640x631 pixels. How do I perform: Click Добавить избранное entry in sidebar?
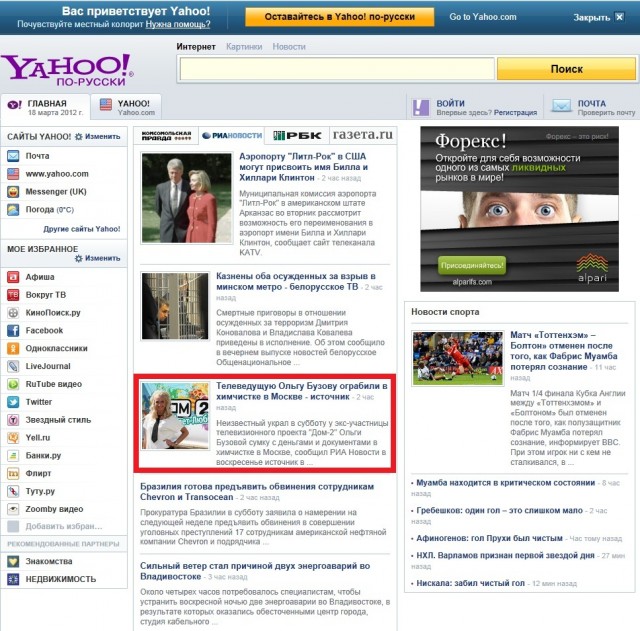pyautogui.click(x=64, y=526)
